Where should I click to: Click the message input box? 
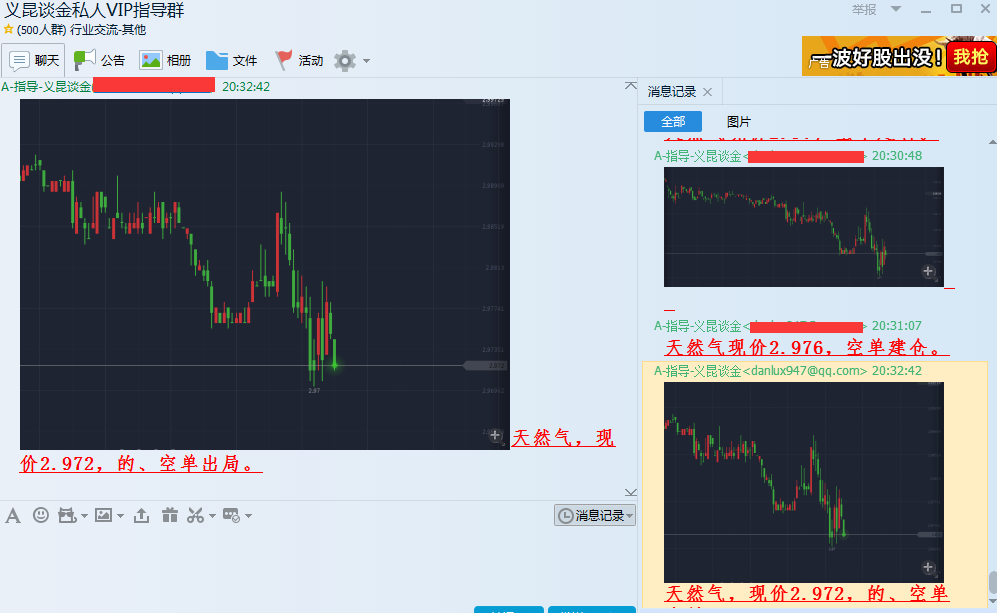(318, 566)
